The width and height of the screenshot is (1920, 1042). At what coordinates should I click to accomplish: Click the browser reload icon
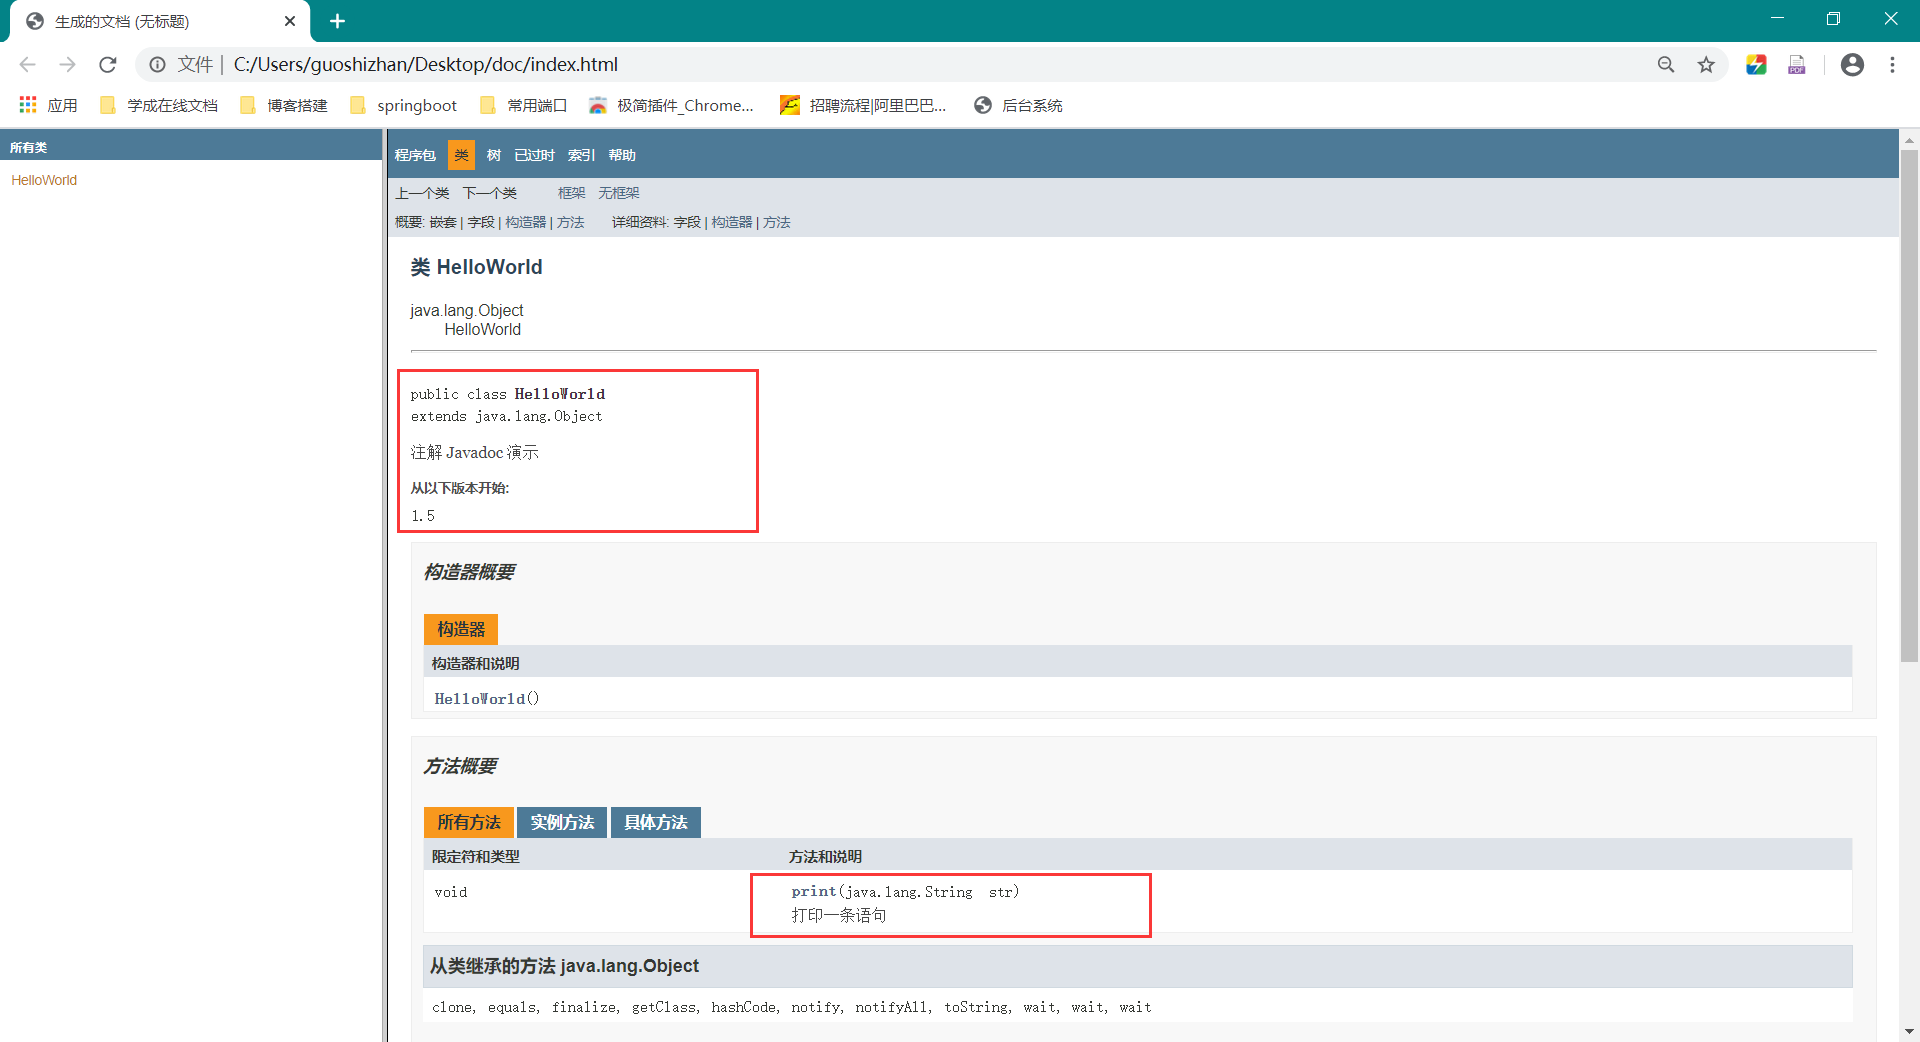(108, 65)
